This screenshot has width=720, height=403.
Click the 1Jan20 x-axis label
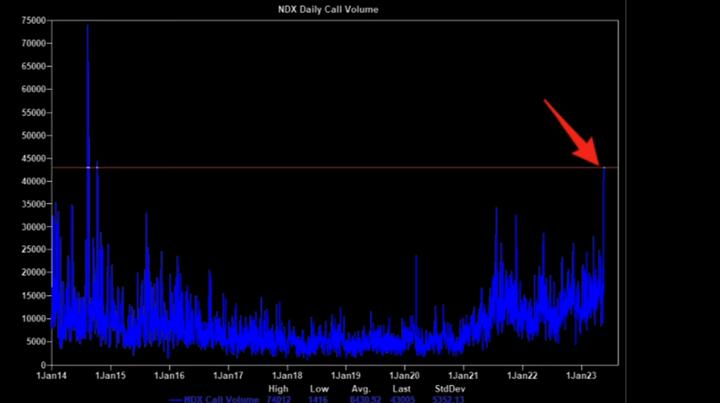click(405, 376)
